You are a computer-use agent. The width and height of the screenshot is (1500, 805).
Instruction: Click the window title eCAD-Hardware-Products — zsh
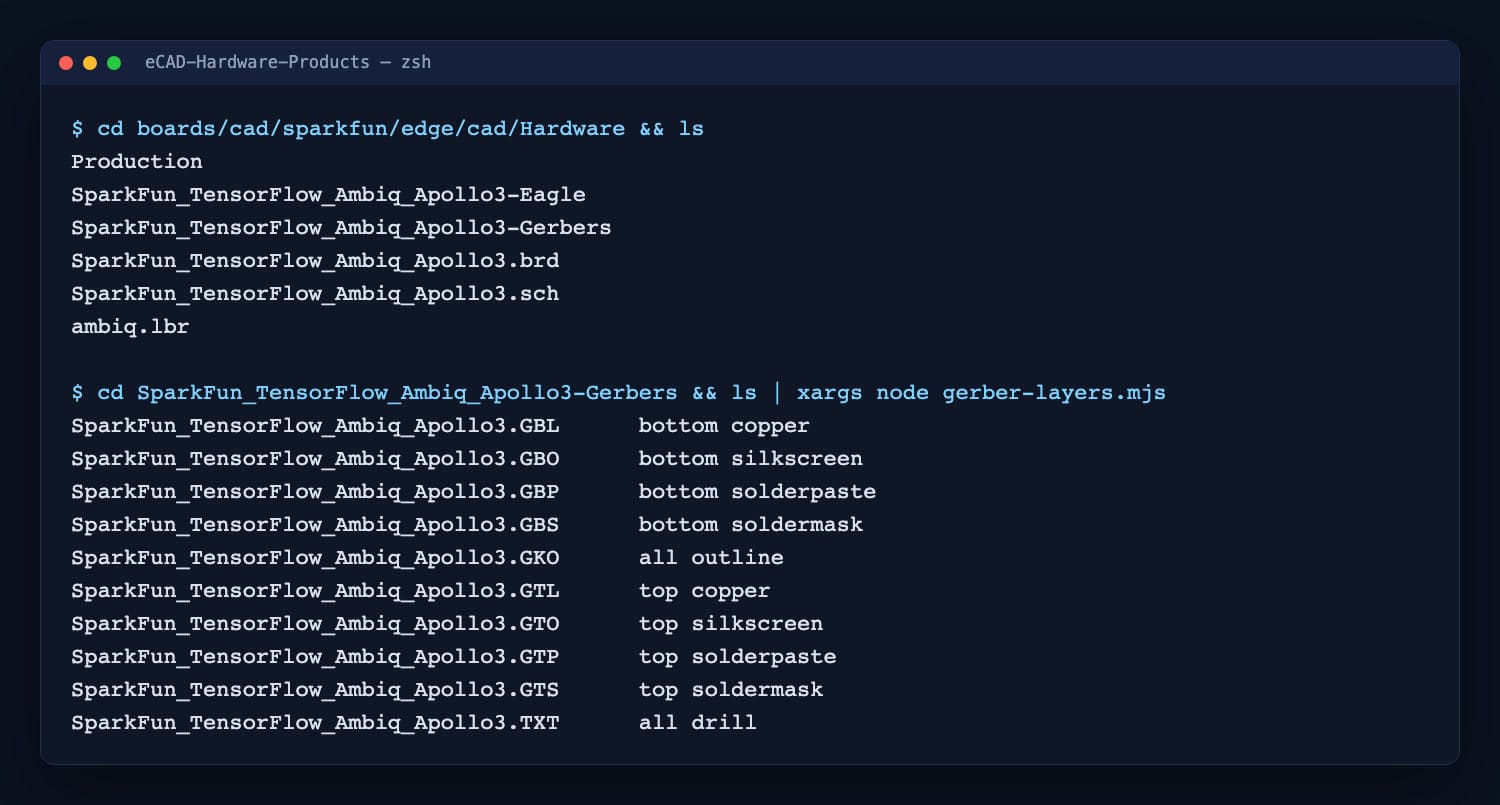288,62
